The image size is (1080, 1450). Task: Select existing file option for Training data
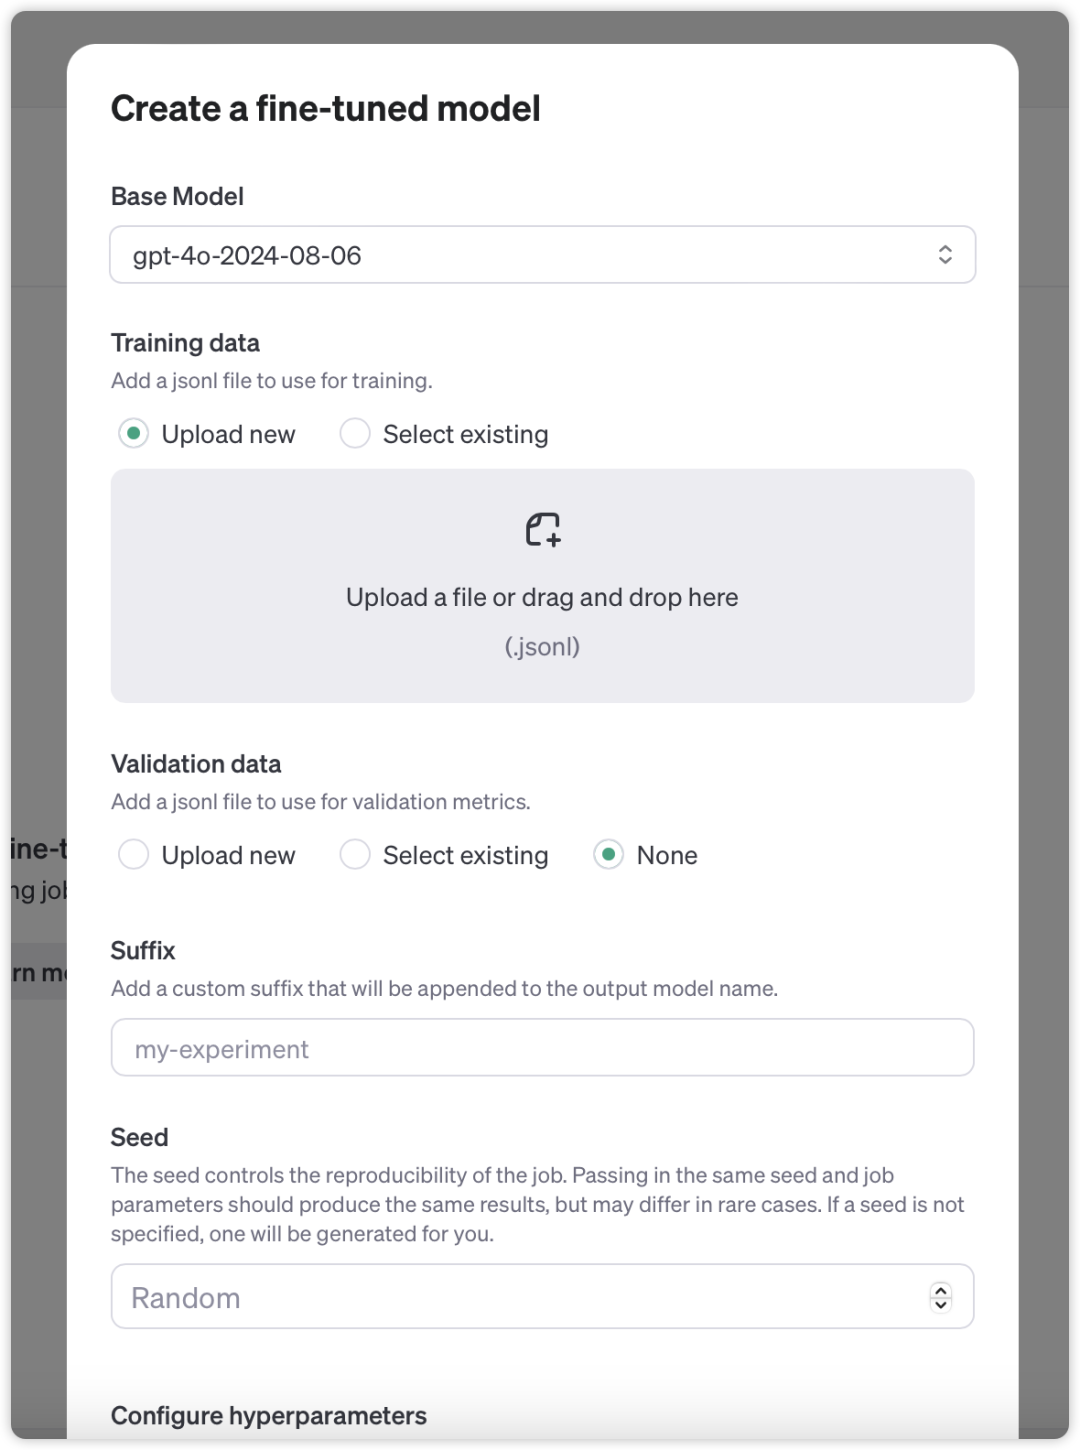(355, 434)
